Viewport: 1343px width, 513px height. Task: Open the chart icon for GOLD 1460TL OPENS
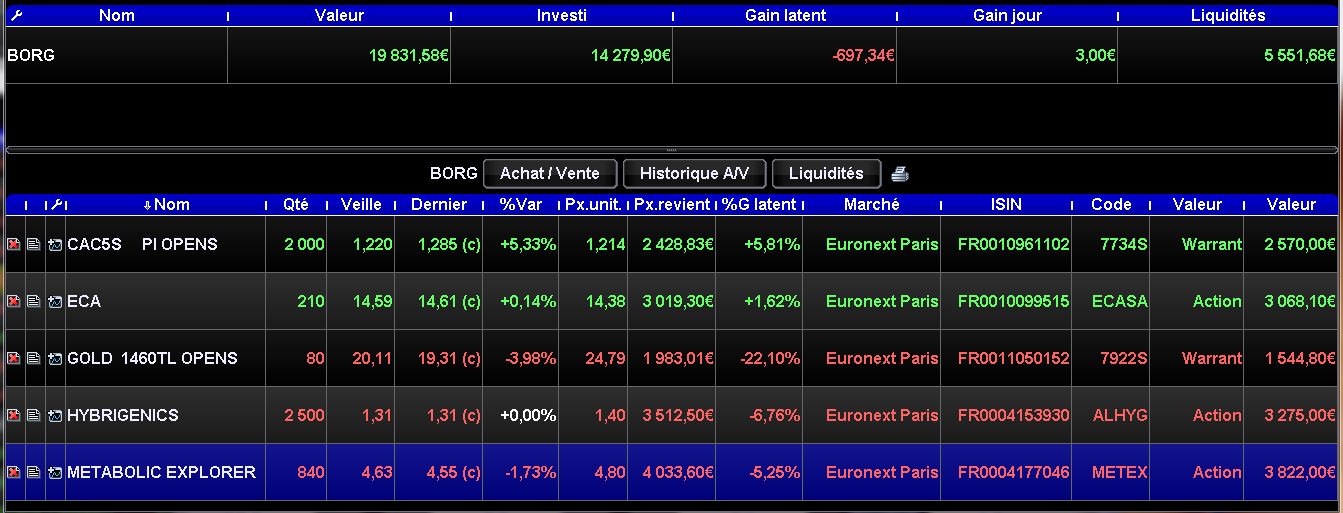(54, 358)
